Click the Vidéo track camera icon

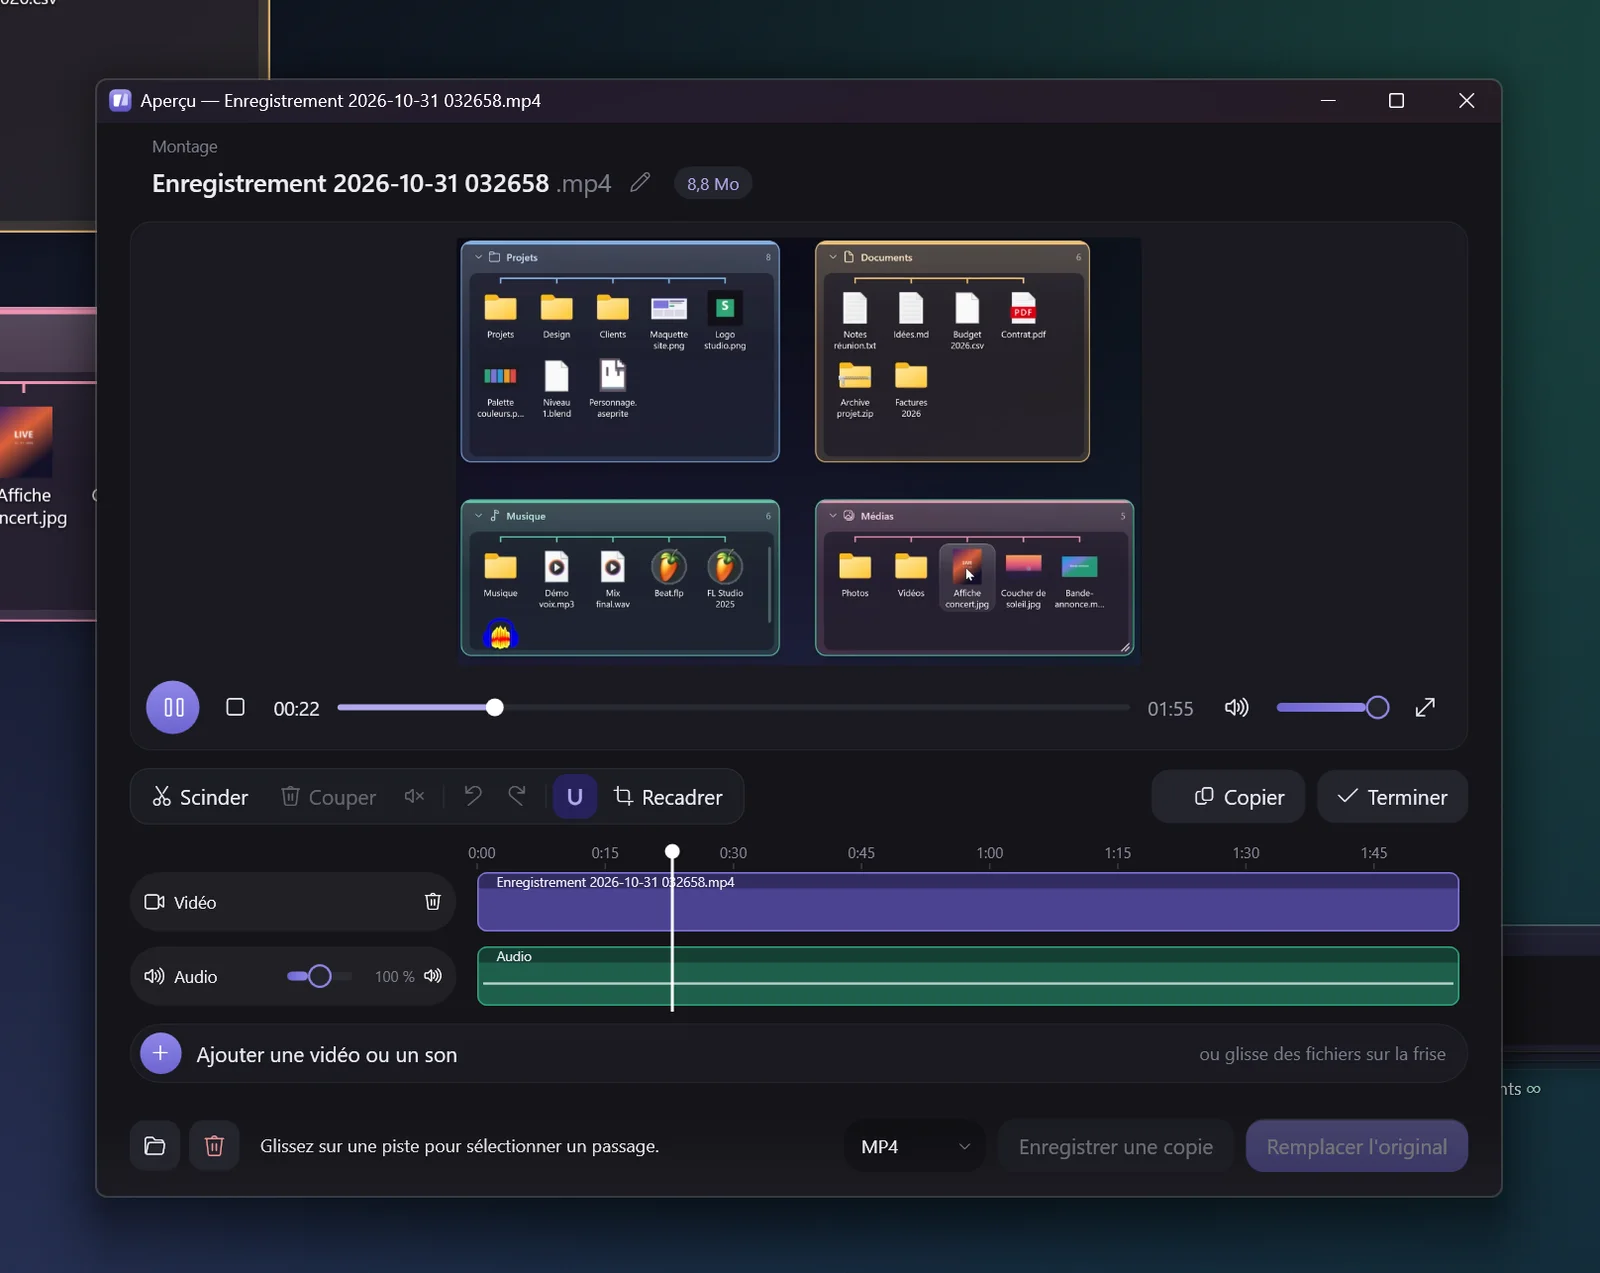click(155, 902)
